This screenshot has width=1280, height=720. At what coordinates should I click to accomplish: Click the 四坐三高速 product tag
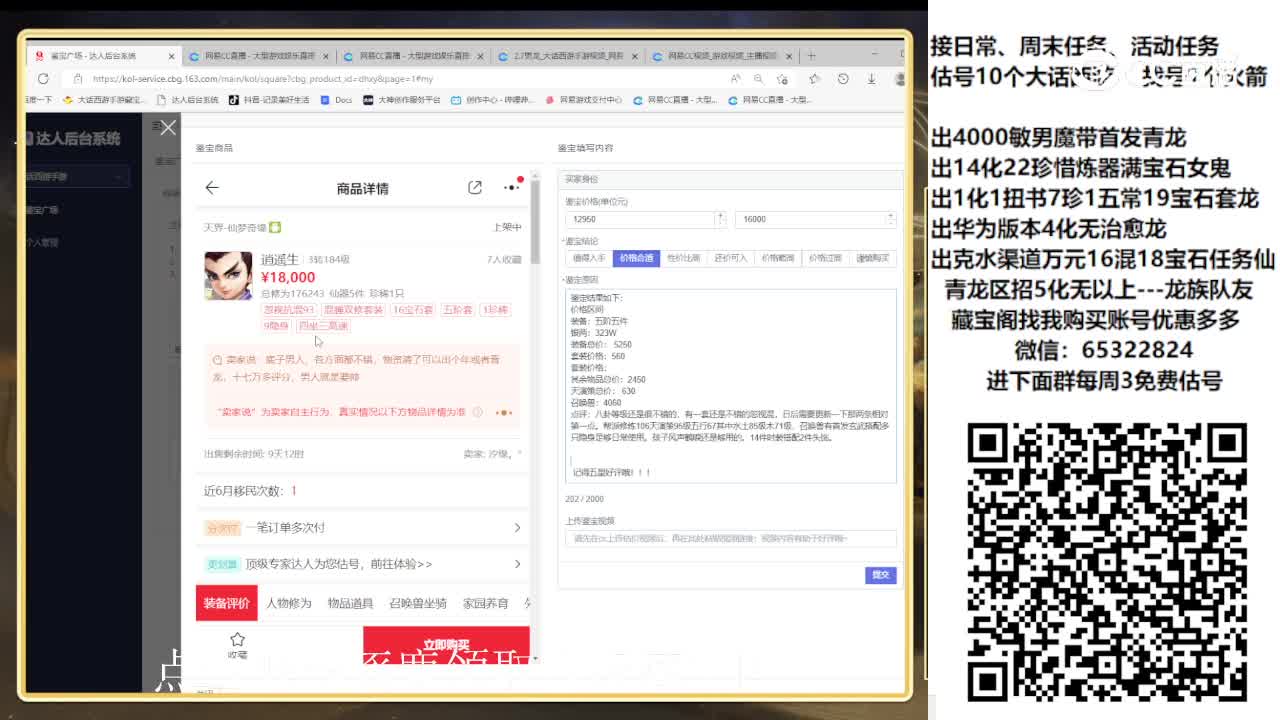(322, 326)
